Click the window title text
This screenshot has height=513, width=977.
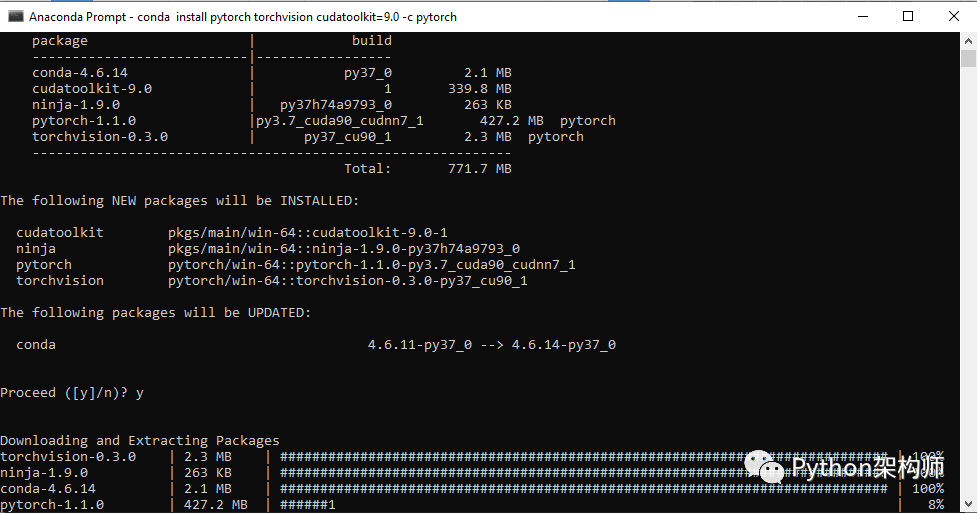[243, 17]
